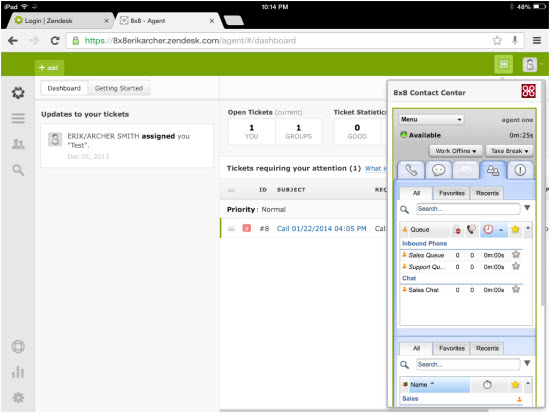Image resolution: width=550 pixels, height=413 pixels.
Task: Click the queue Search field
Action: (x=468, y=209)
